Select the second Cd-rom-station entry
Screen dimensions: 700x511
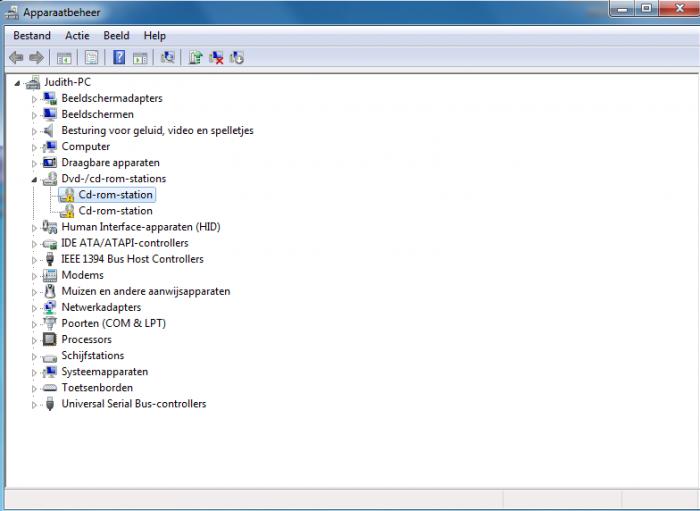[x=116, y=211]
